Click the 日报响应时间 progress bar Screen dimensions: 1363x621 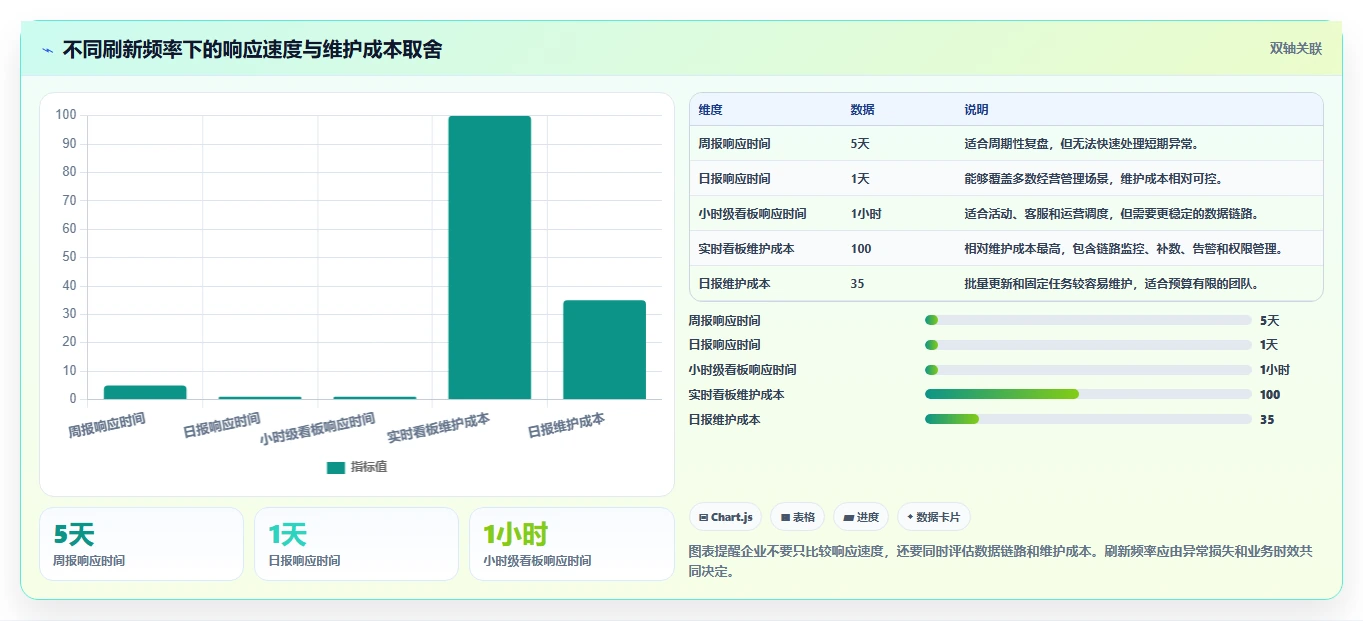(1088, 345)
